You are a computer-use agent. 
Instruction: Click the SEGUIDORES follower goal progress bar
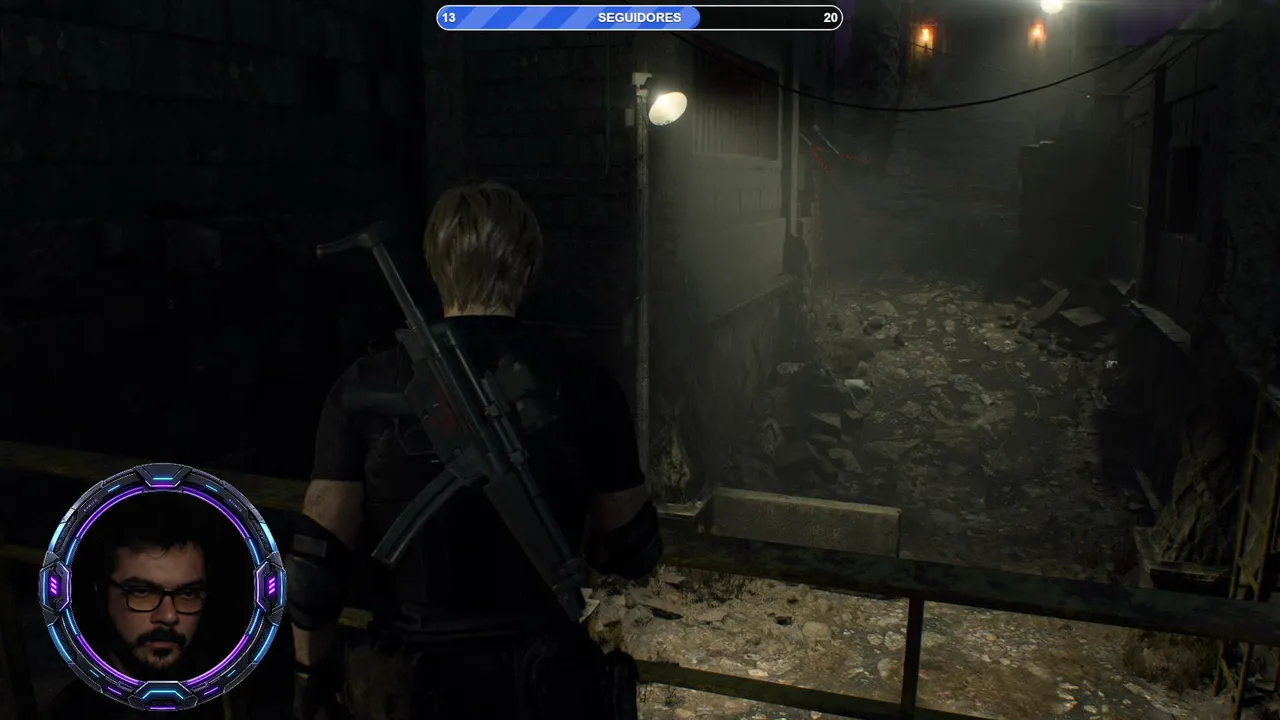639,17
